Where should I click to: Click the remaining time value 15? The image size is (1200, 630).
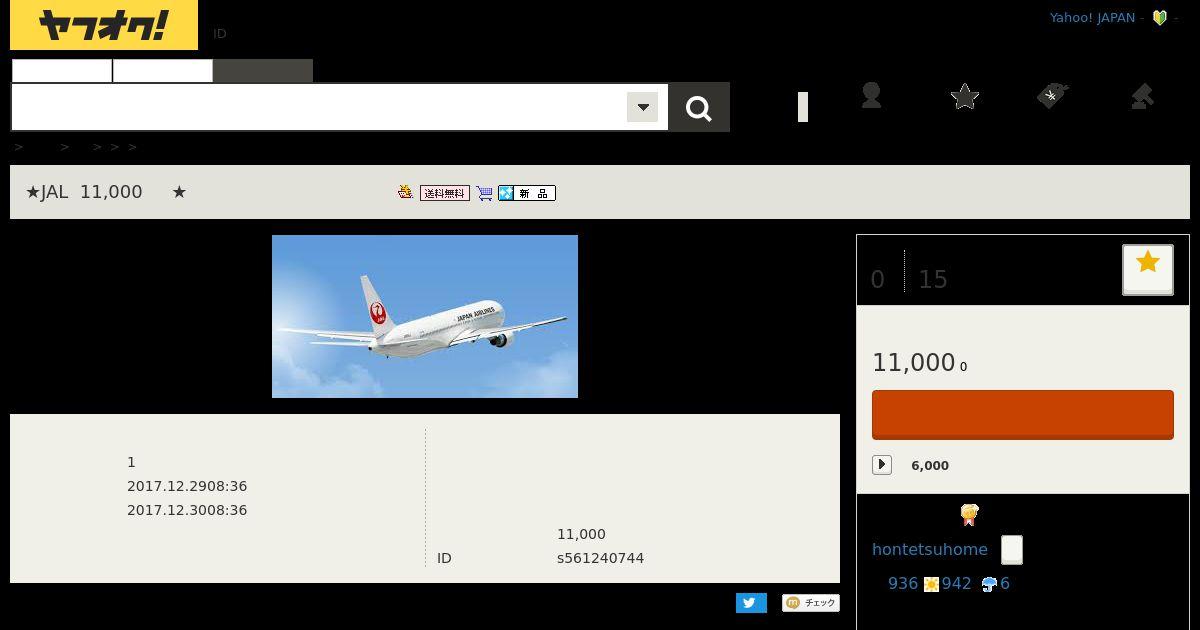pos(933,280)
